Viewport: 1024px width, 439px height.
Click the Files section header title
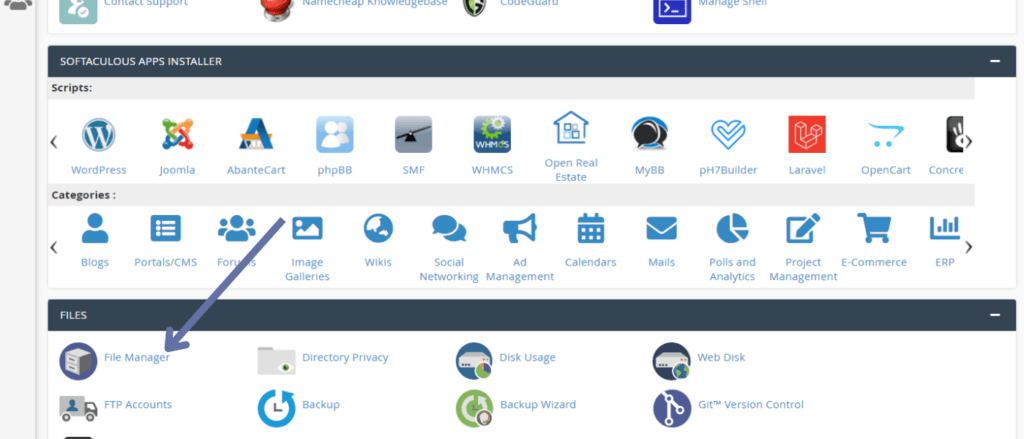(x=73, y=315)
